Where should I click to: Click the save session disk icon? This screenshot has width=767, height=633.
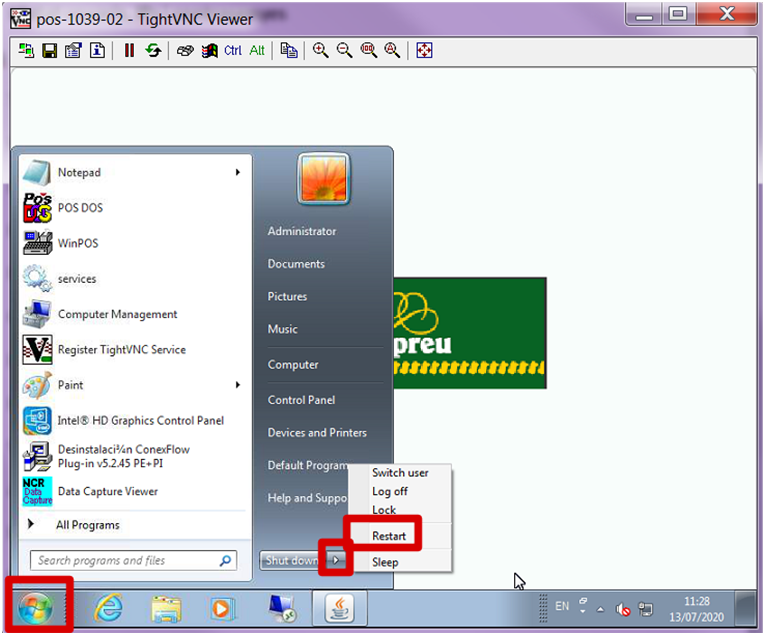pyautogui.click(x=49, y=50)
